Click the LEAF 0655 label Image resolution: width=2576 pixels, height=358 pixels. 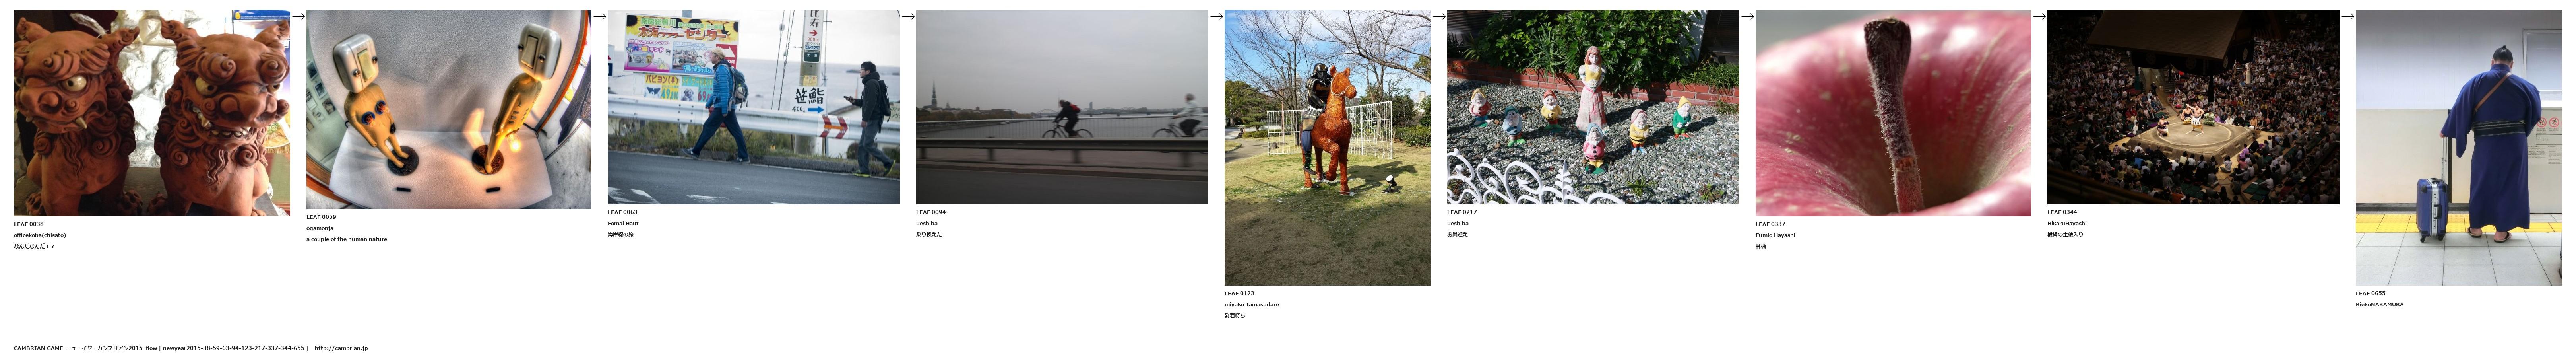[x=2371, y=293]
